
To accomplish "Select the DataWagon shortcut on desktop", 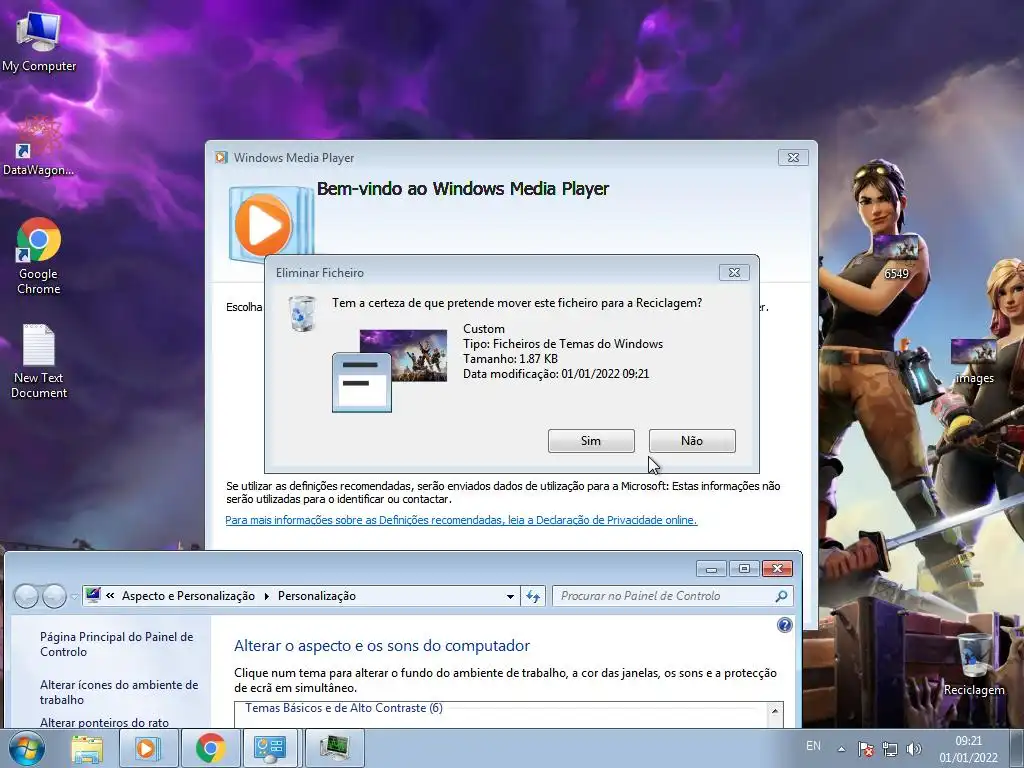I will (x=38, y=146).
